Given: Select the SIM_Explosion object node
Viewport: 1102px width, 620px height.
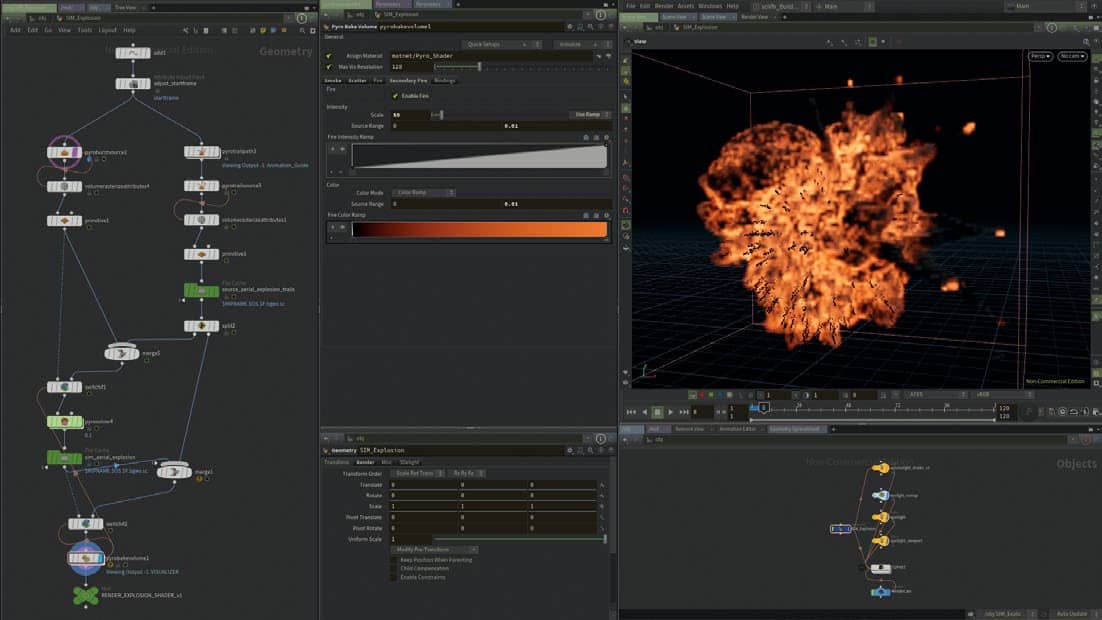Looking at the screenshot, I should click(x=841, y=528).
